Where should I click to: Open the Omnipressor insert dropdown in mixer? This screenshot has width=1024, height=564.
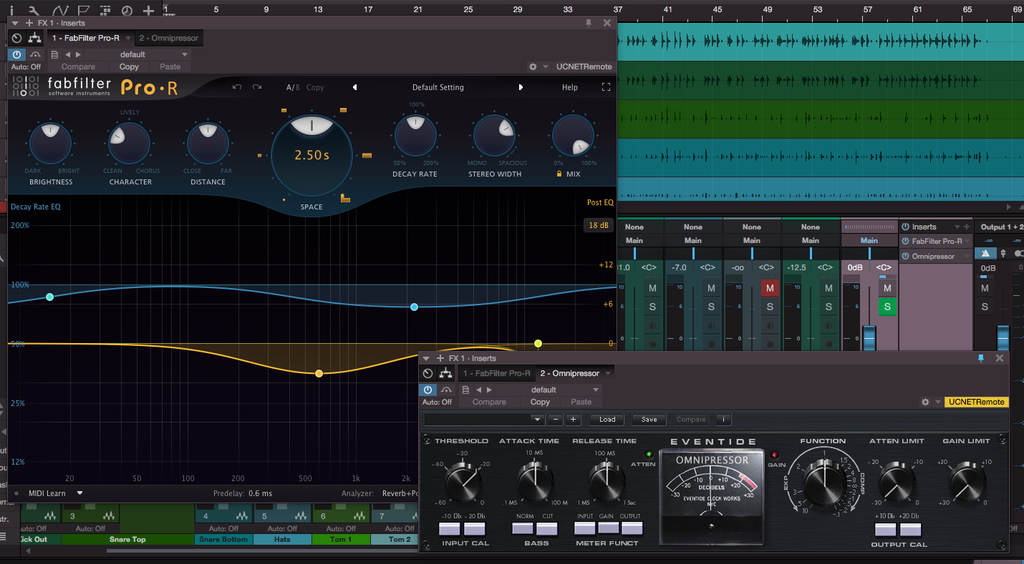968,257
